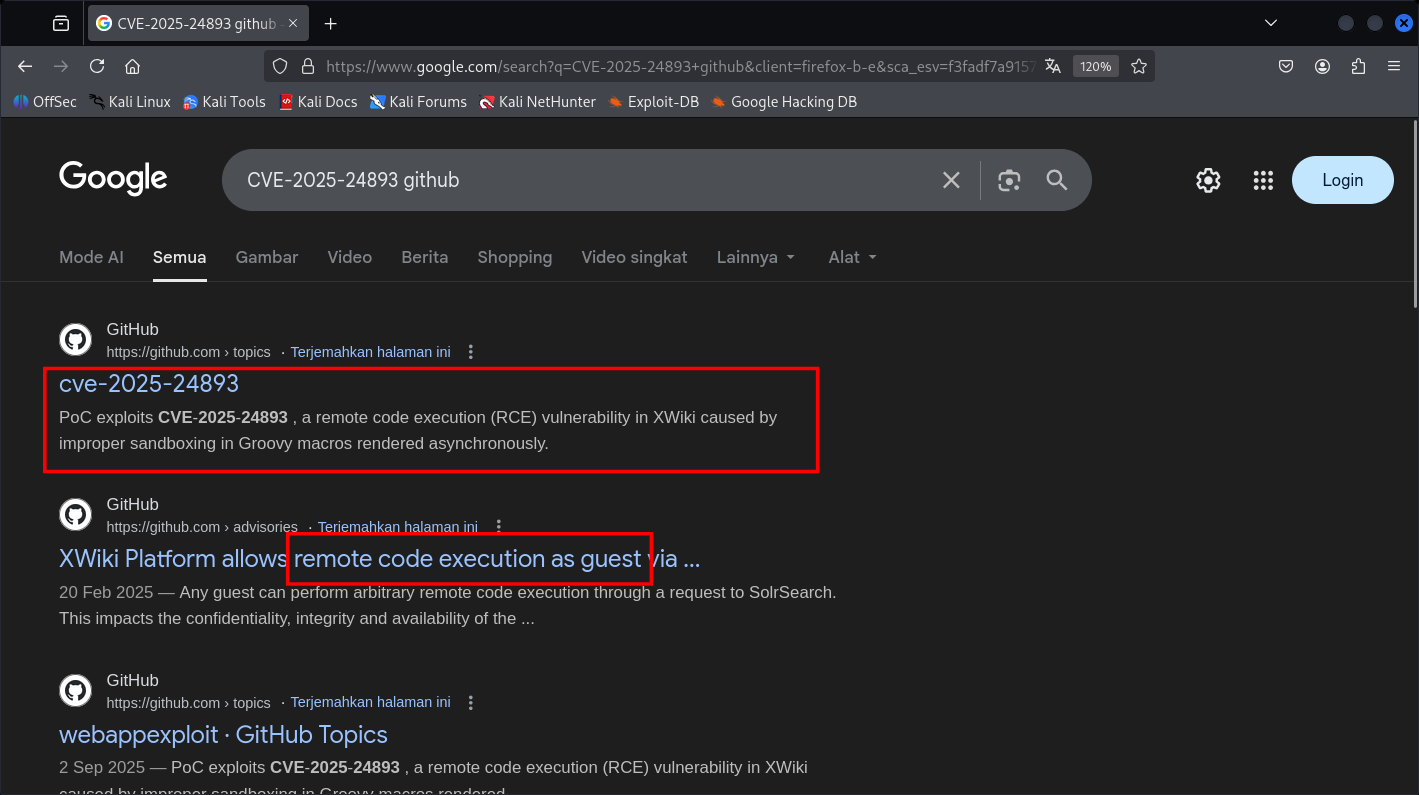
Task: Click the Login button
Action: click(x=1342, y=180)
